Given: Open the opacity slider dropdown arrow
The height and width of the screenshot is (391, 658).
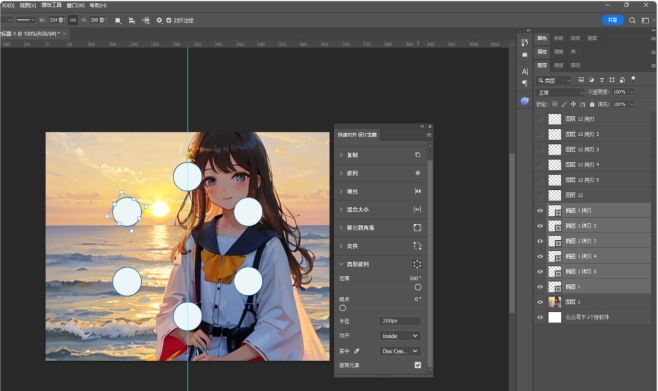Looking at the screenshot, I should click(632, 92).
